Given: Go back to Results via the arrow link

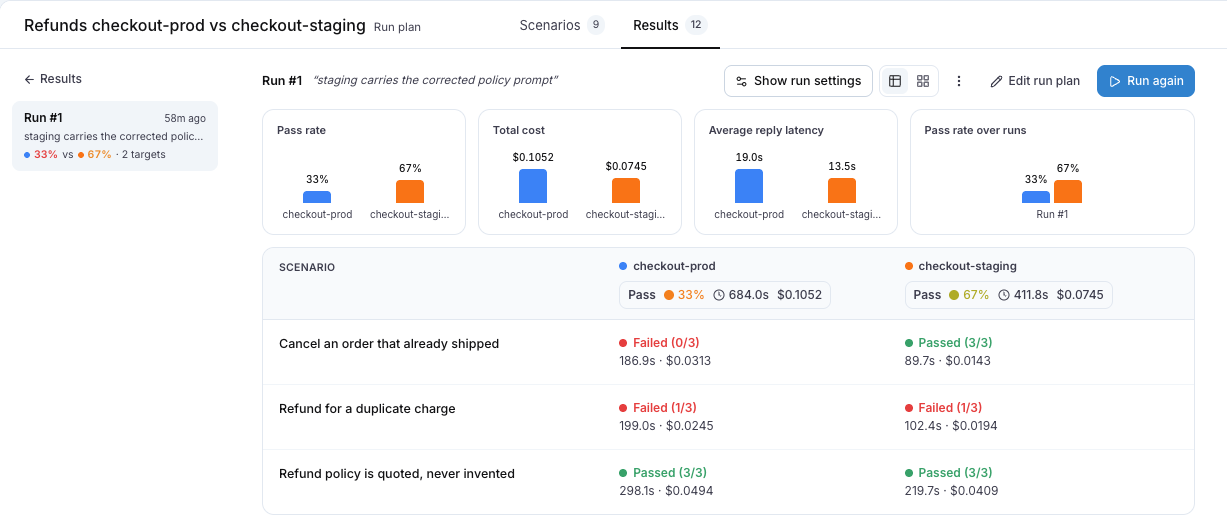Looking at the screenshot, I should [x=53, y=79].
